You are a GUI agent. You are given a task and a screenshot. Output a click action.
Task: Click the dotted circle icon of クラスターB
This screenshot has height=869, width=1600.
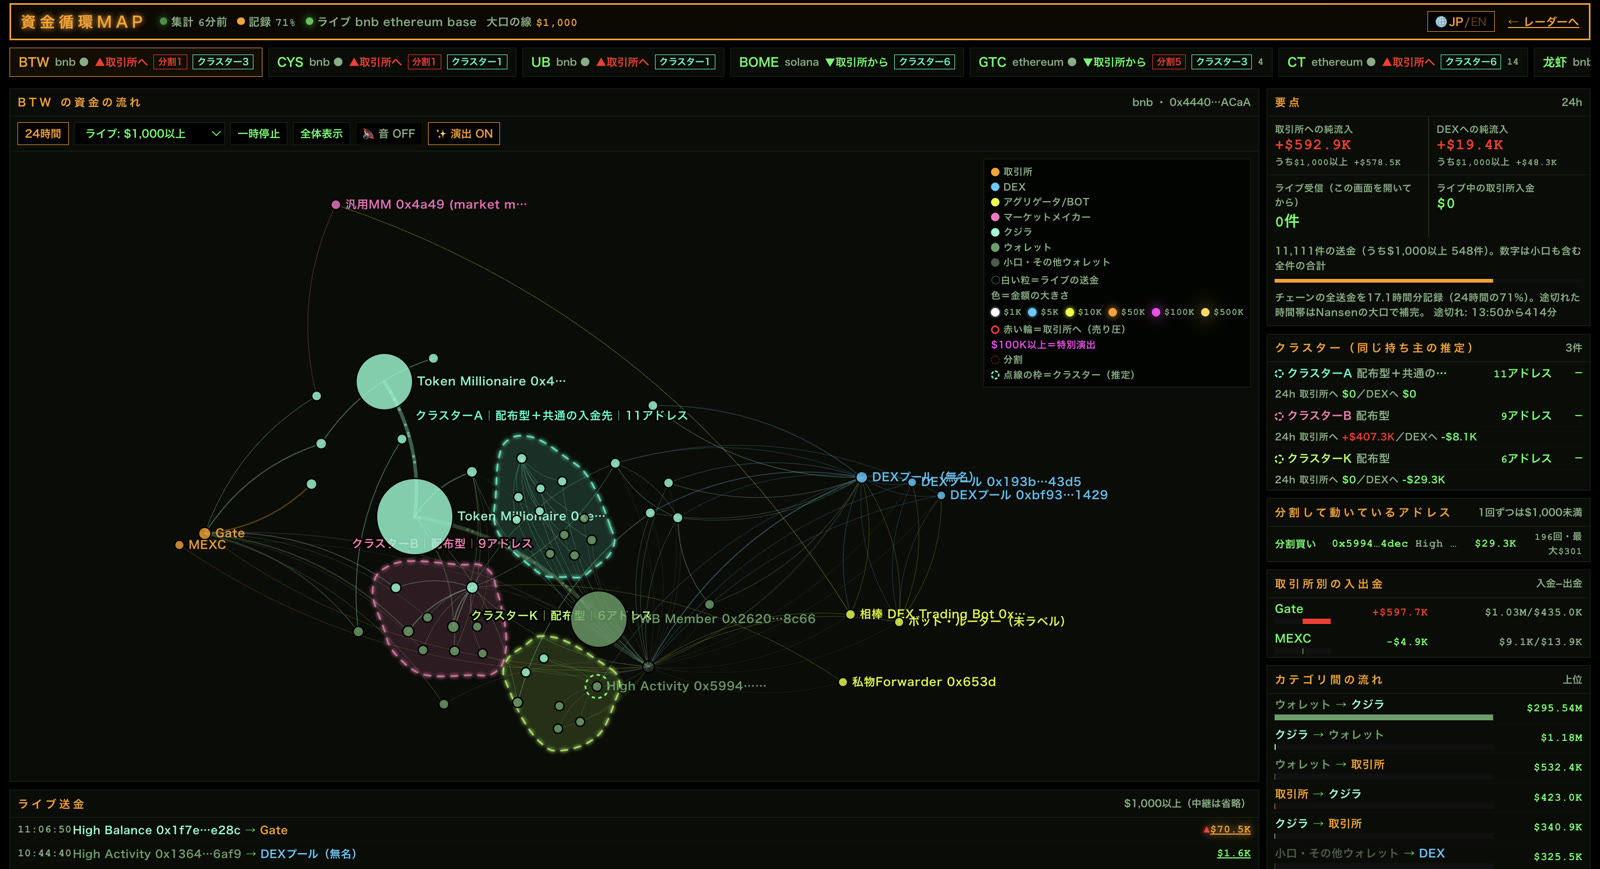pos(1279,416)
